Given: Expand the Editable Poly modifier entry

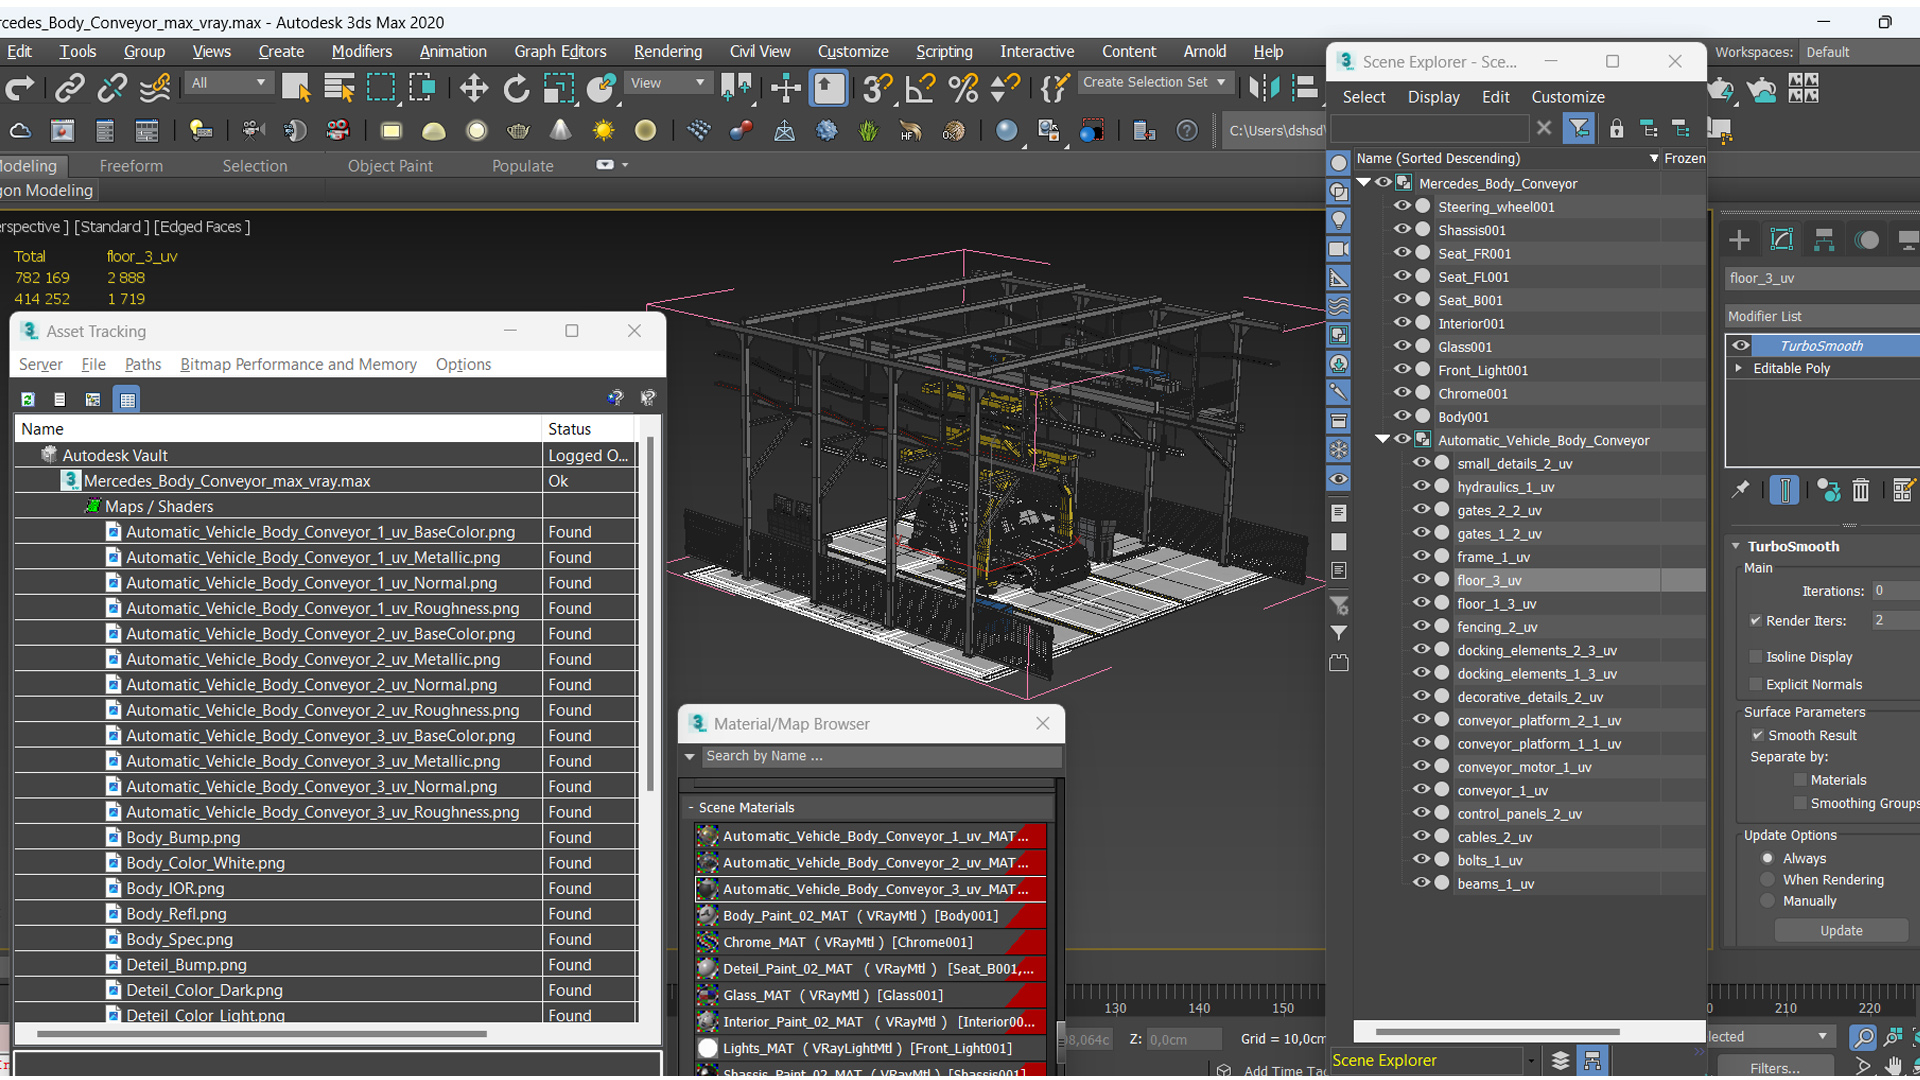Looking at the screenshot, I should point(1739,368).
